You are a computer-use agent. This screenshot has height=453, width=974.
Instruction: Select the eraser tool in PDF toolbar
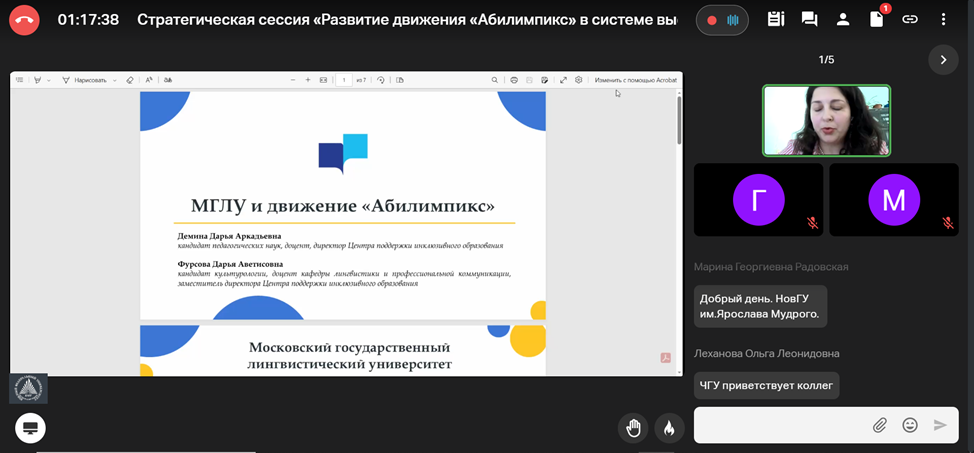click(x=130, y=80)
